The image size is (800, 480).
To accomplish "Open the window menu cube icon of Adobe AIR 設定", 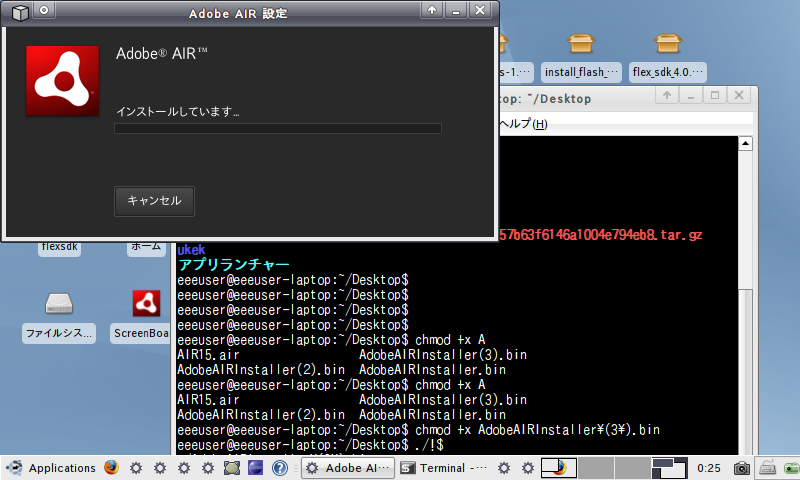I will (x=19, y=12).
